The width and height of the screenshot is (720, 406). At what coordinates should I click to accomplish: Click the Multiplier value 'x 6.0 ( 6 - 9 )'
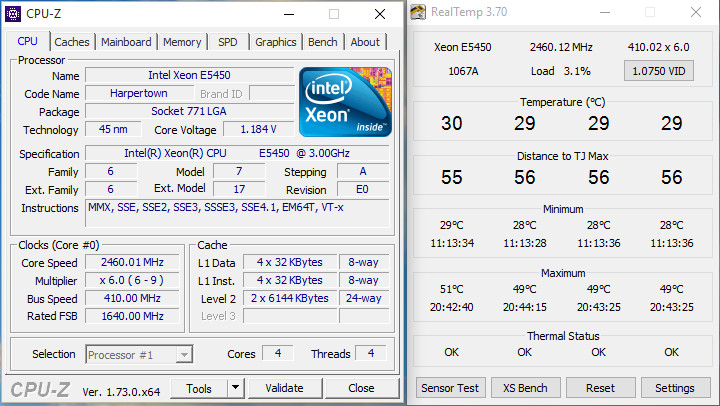[x=132, y=280]
